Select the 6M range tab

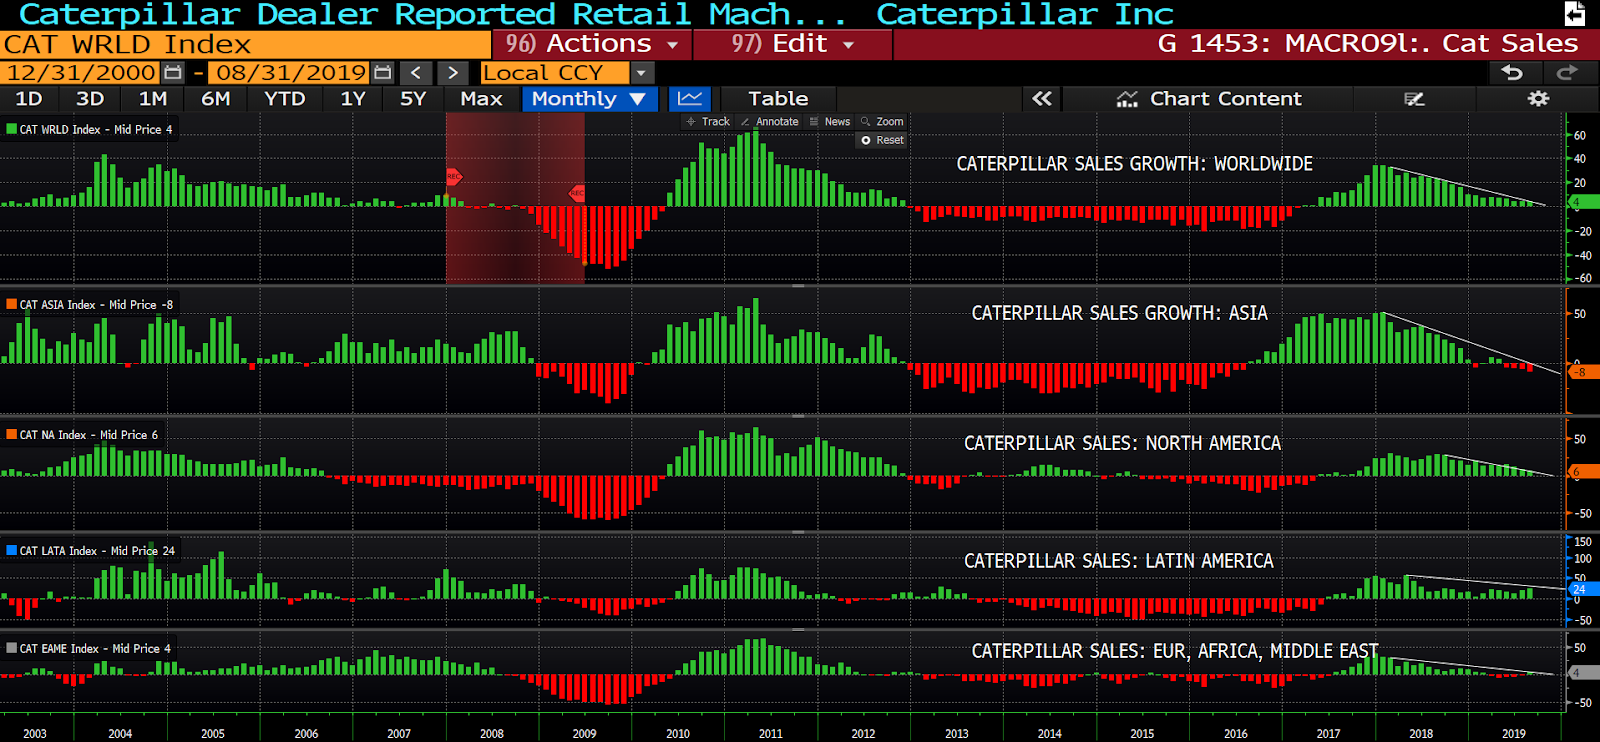(216, 98)
